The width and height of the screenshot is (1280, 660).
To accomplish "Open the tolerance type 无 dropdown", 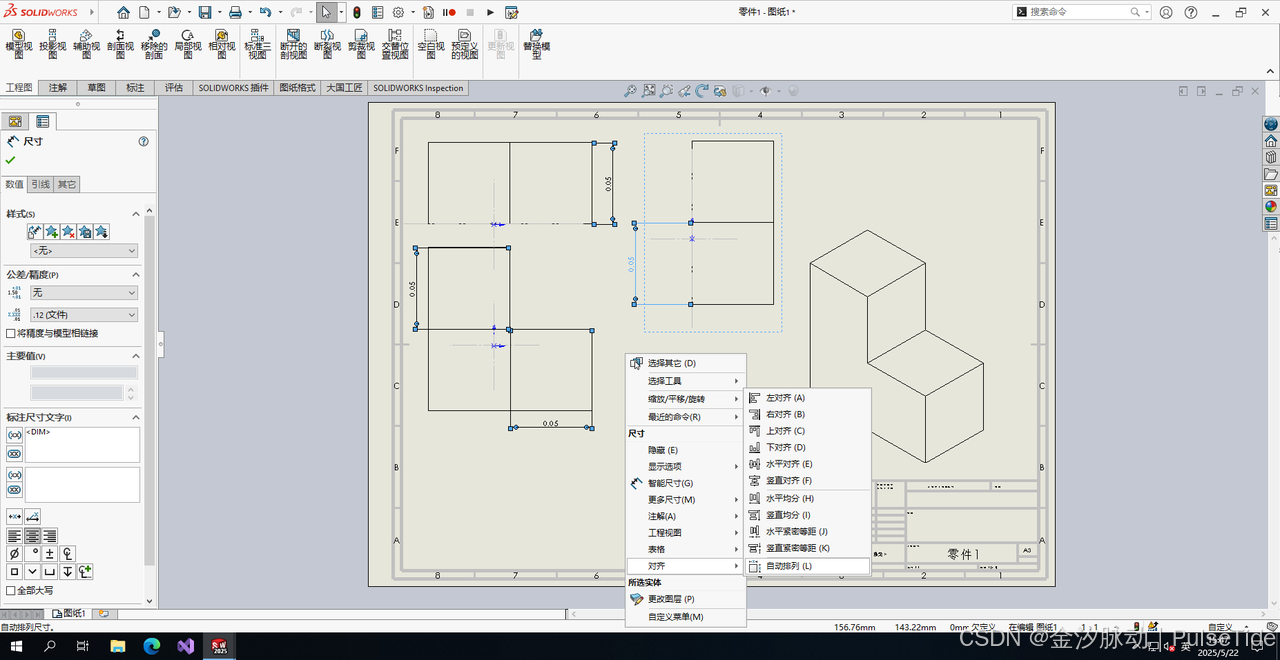I will [84, 292].
